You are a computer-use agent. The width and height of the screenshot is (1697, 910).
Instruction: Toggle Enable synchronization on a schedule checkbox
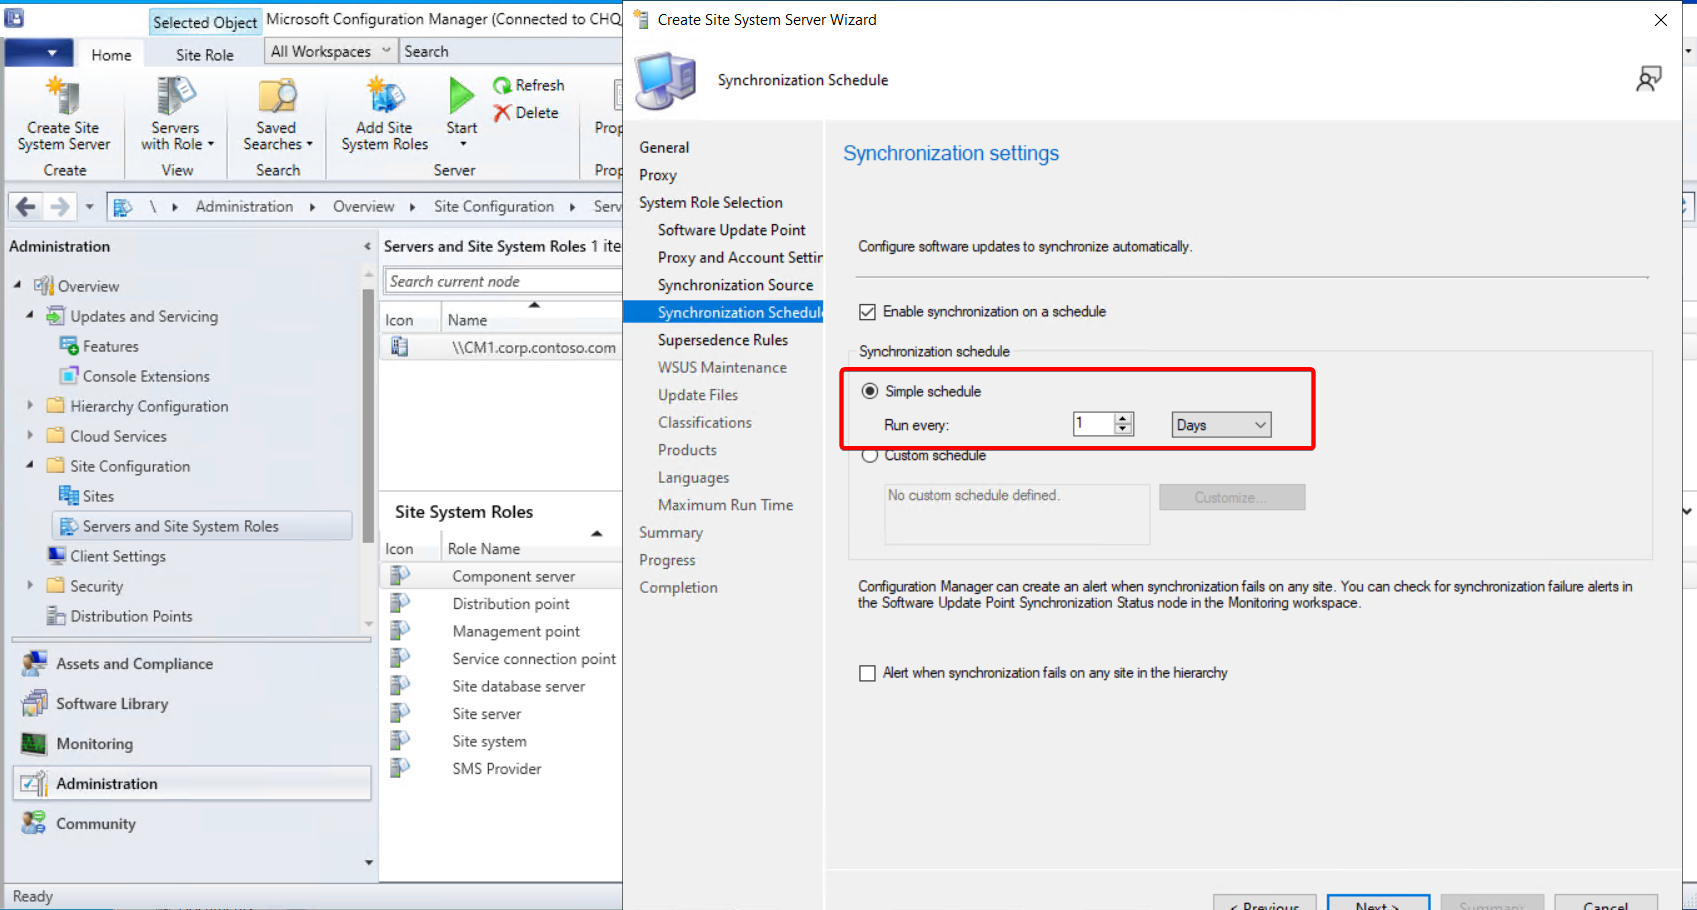868,312
